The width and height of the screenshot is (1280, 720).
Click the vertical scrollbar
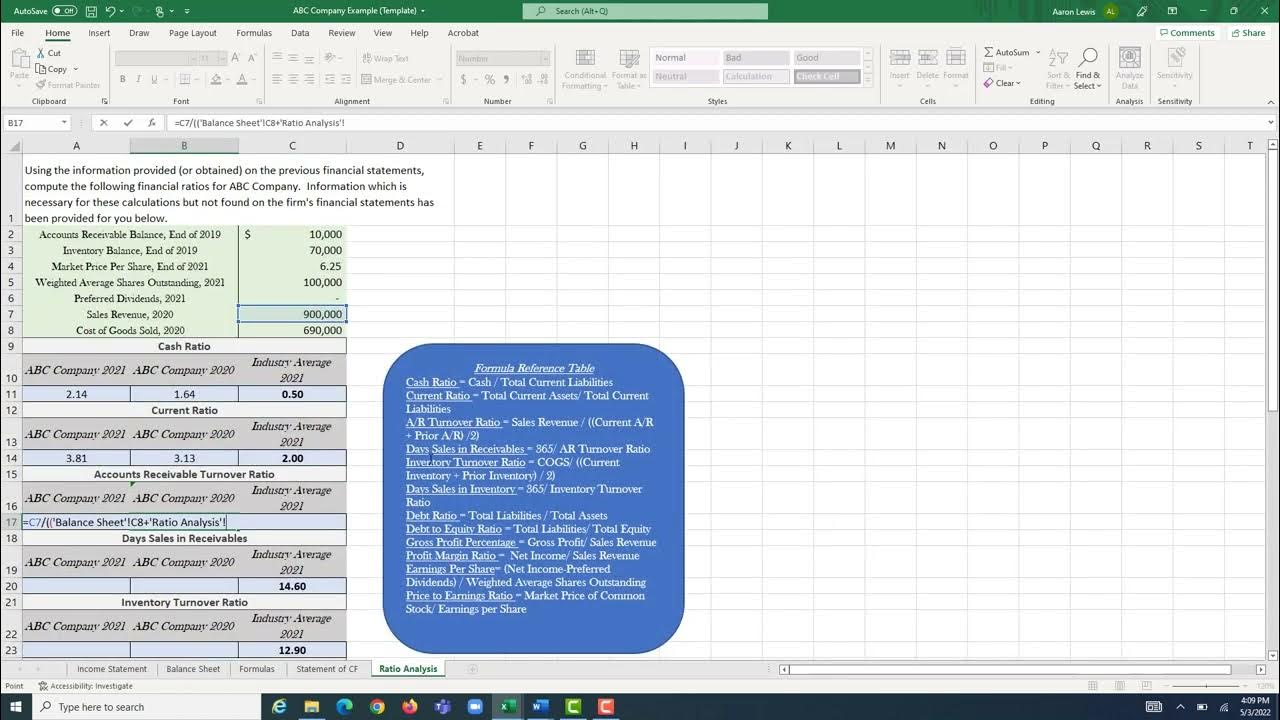pos(1272,400)
